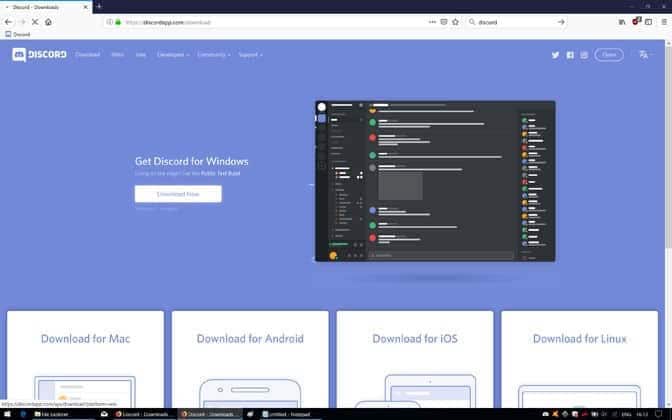Click the search box containing discord

(514, 22)
